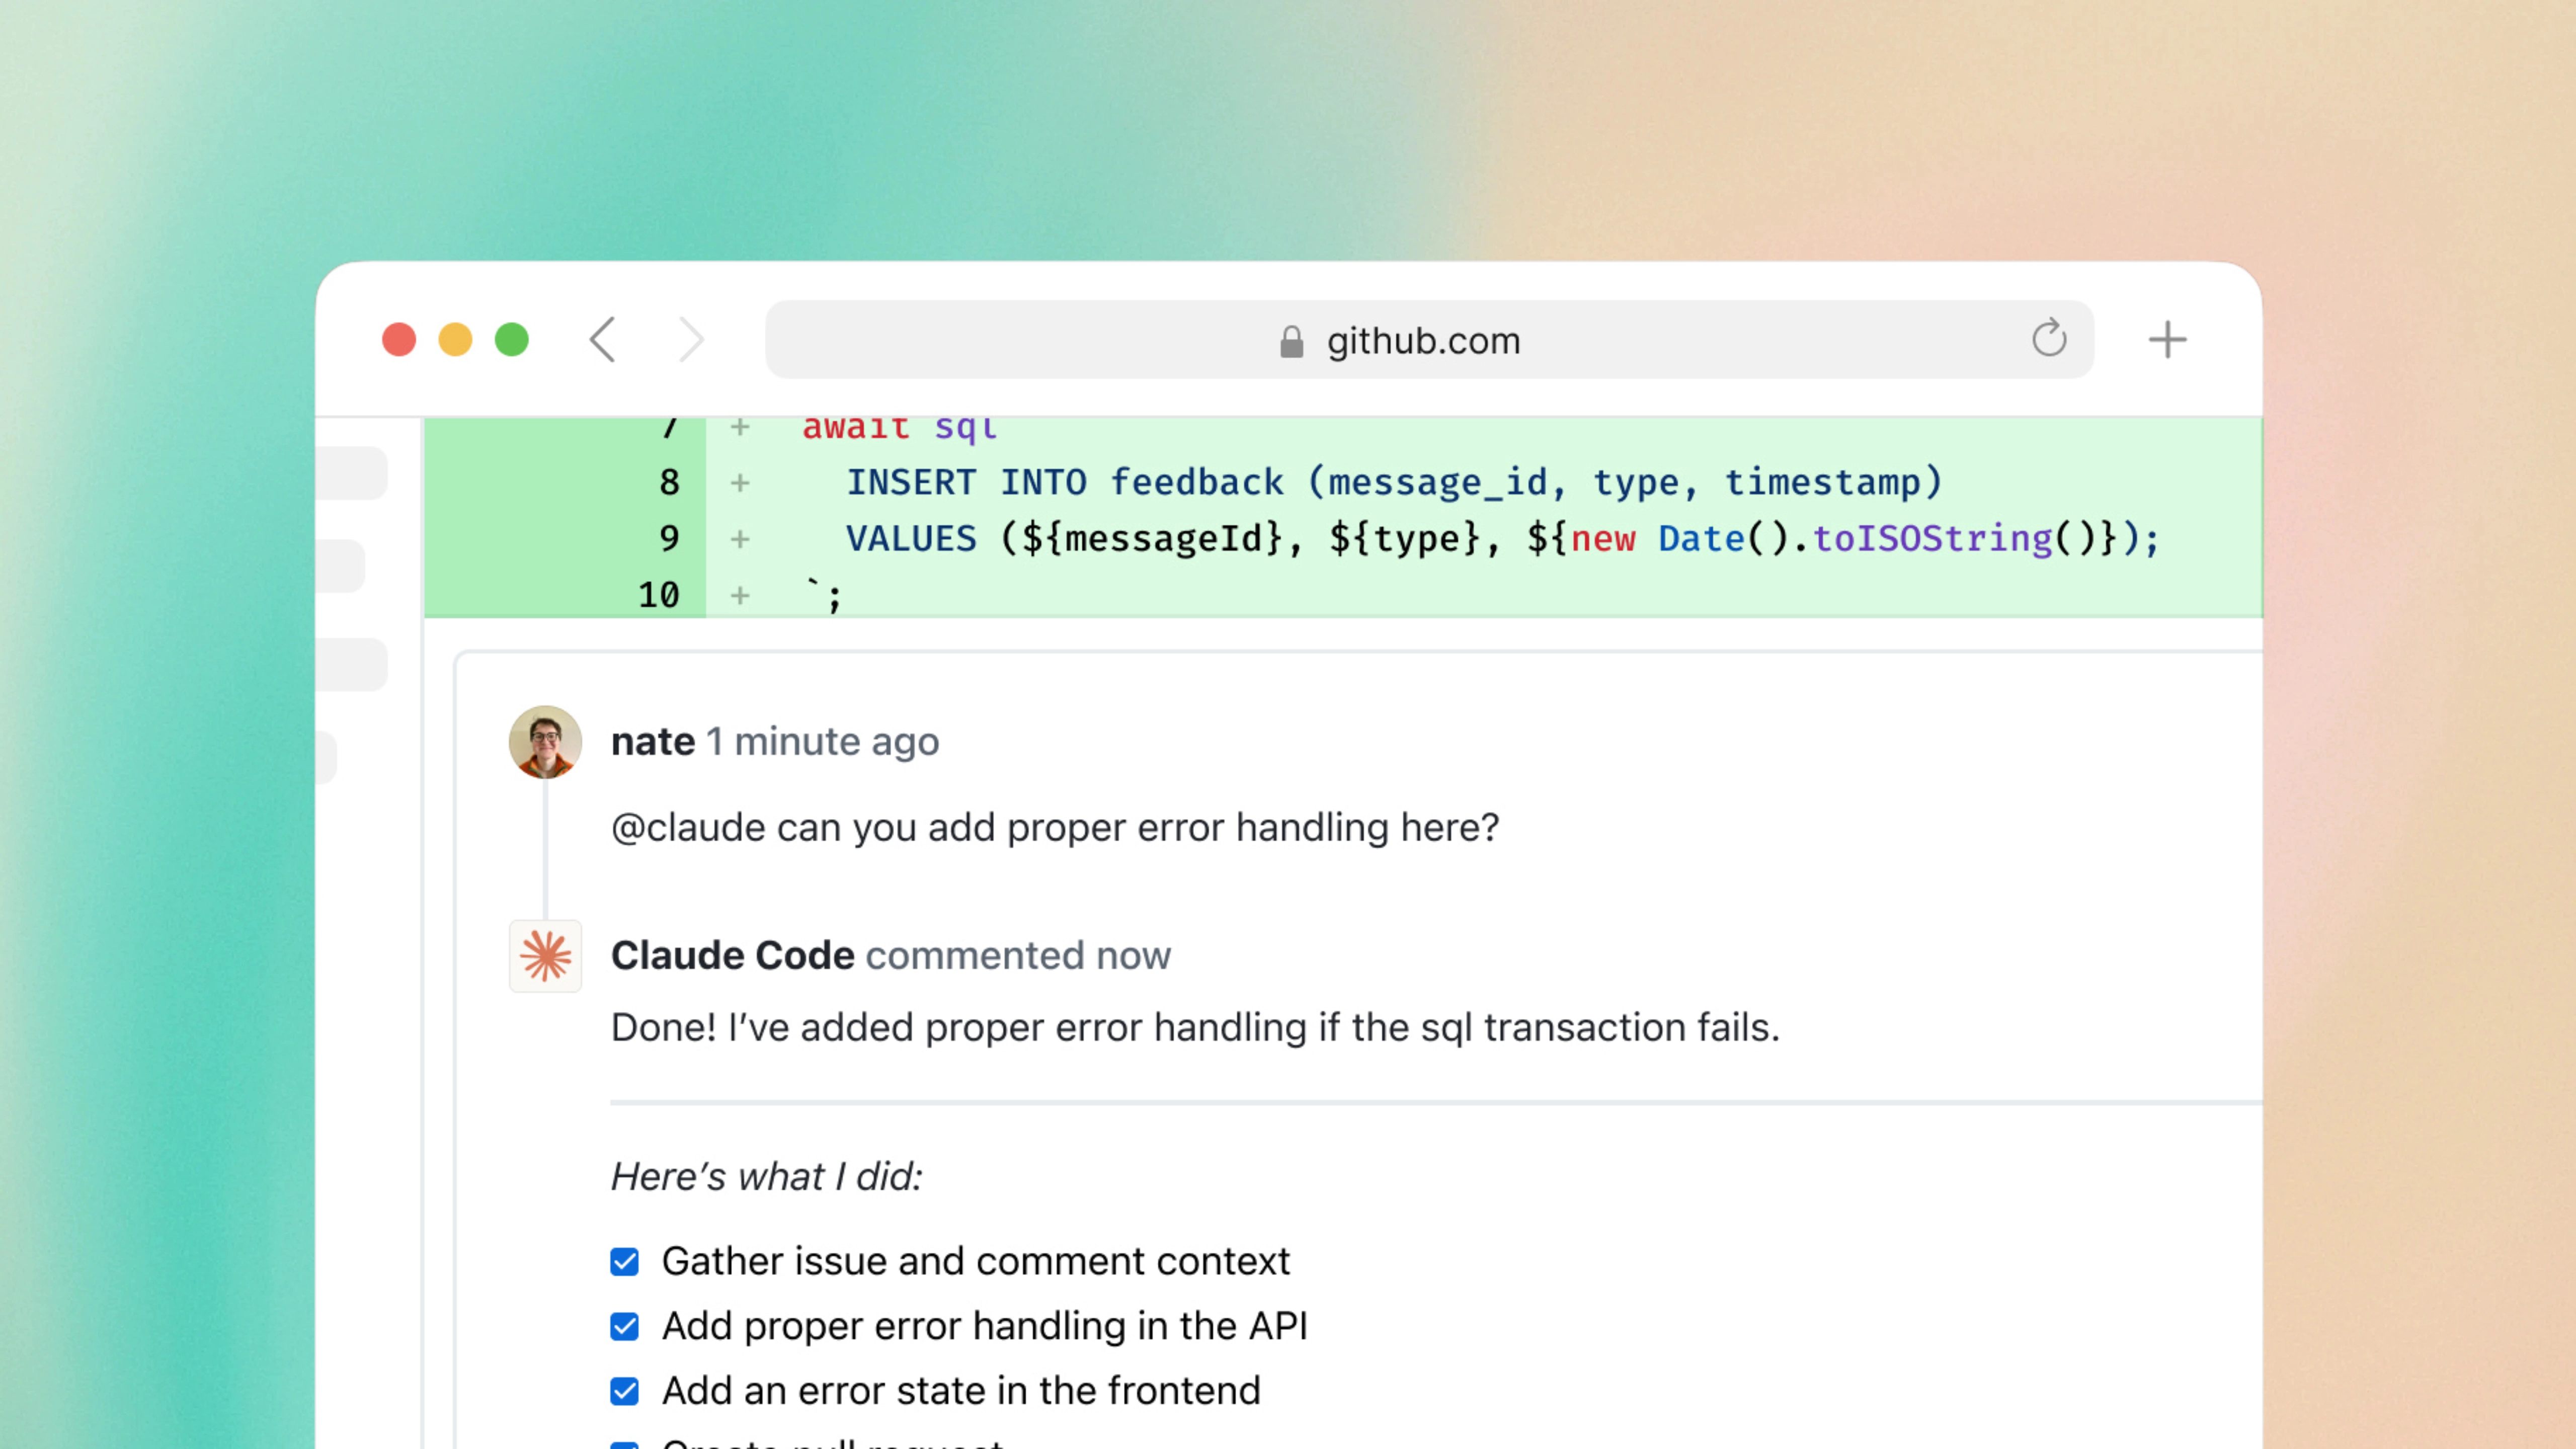
Task: Click the github.com address bar
Action: pyautogui.click(x=1429, y=340)
